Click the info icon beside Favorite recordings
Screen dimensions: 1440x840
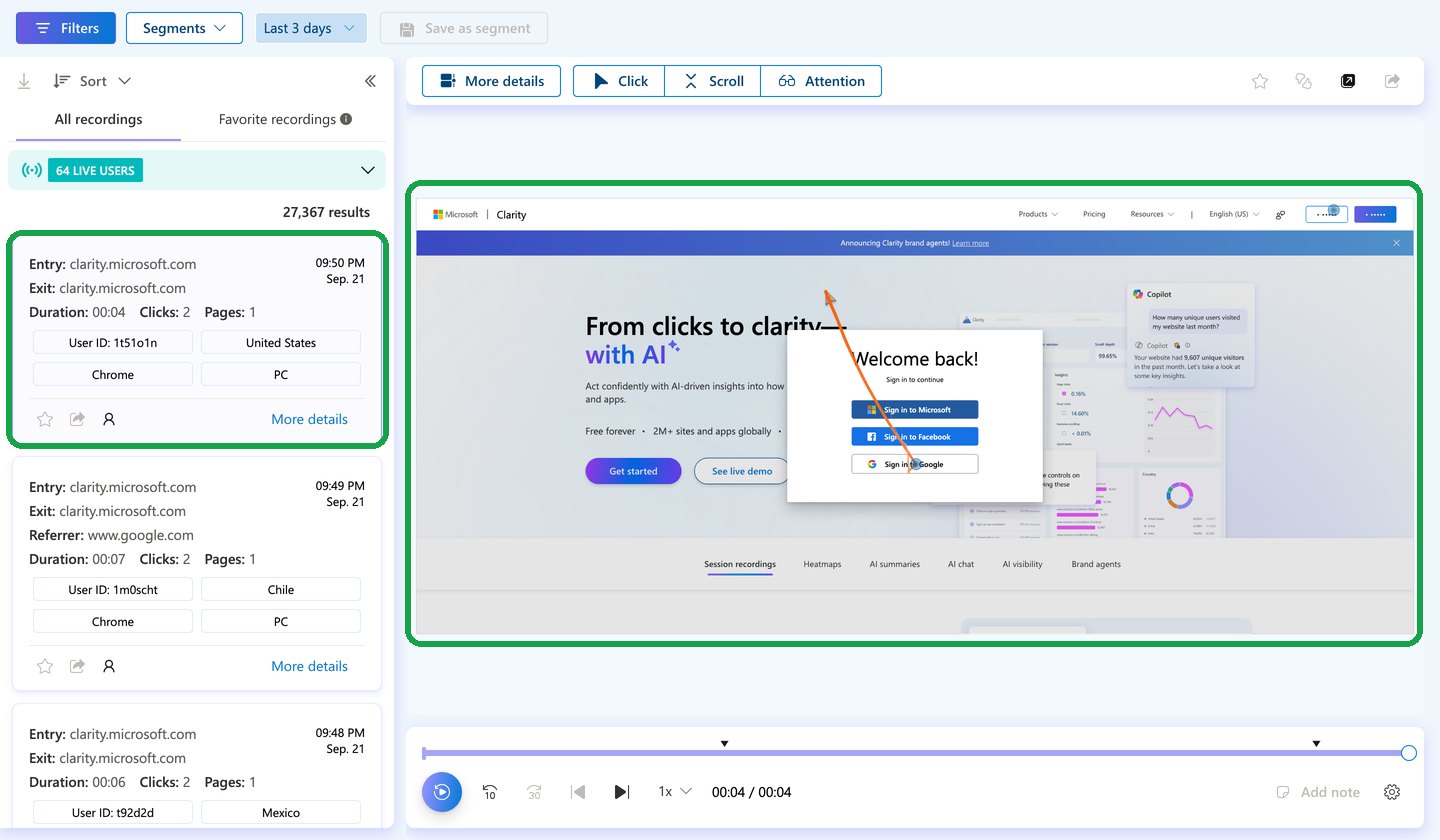point(346,119)
